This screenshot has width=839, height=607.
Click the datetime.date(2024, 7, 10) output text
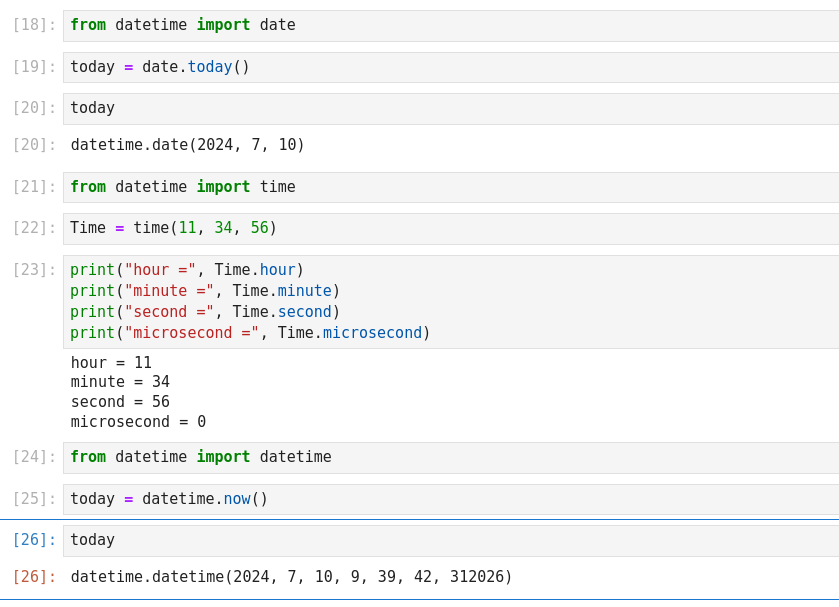pyautogui.click(x=188, y=145)
